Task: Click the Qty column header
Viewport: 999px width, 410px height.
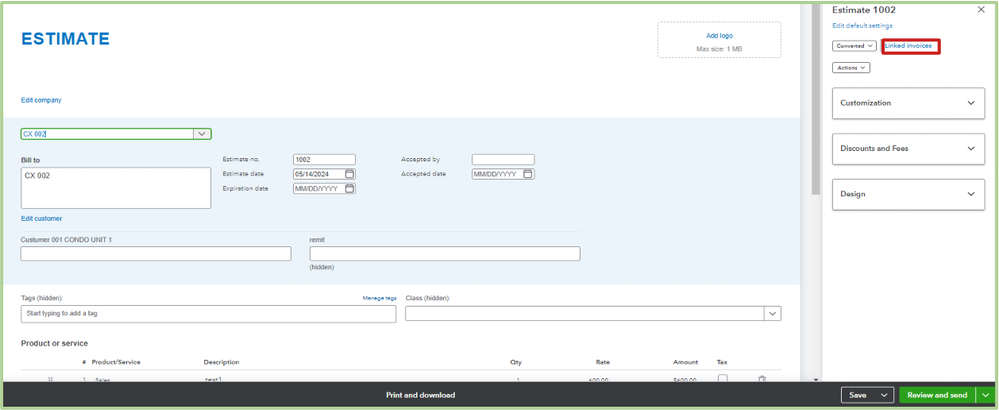Action: coord(515,362)
